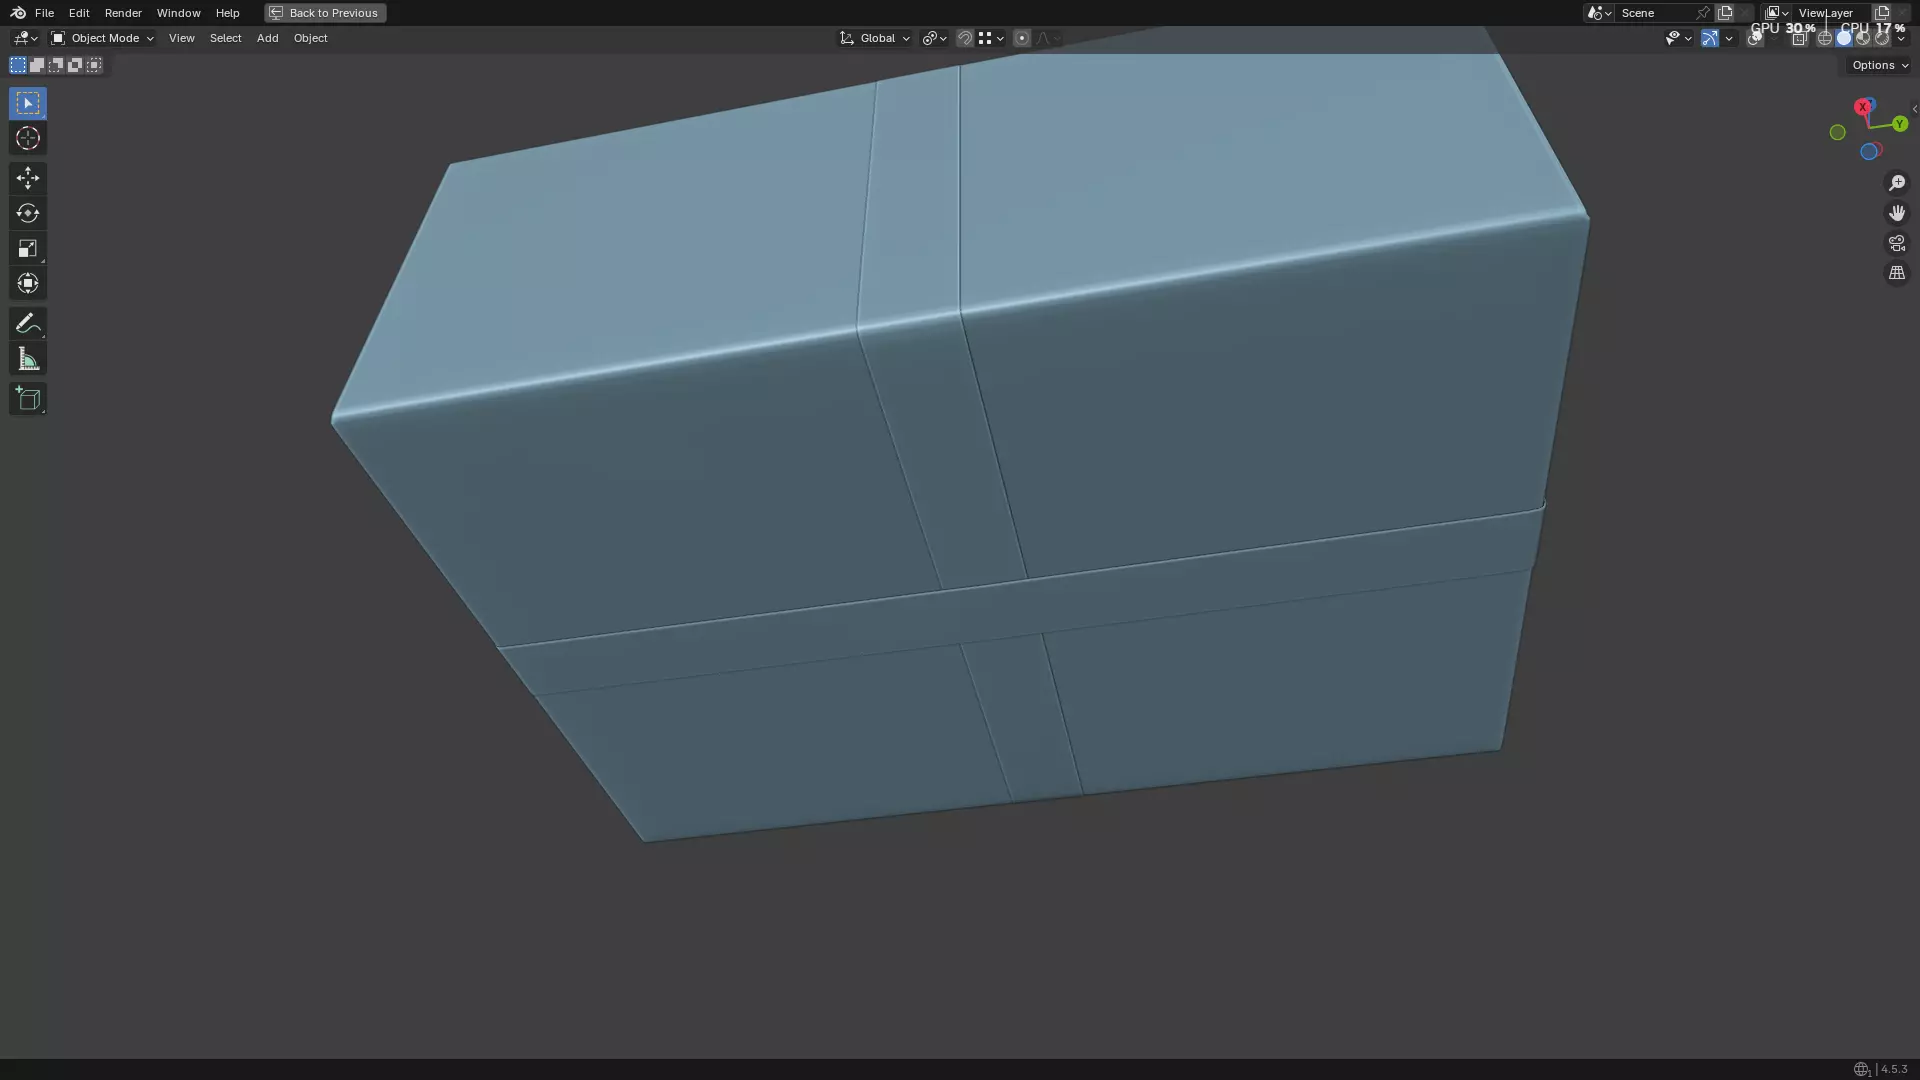This screenshot has width=1920, height=1080.
Task: Click the new scene copy icon
Action: [1725, 13]
